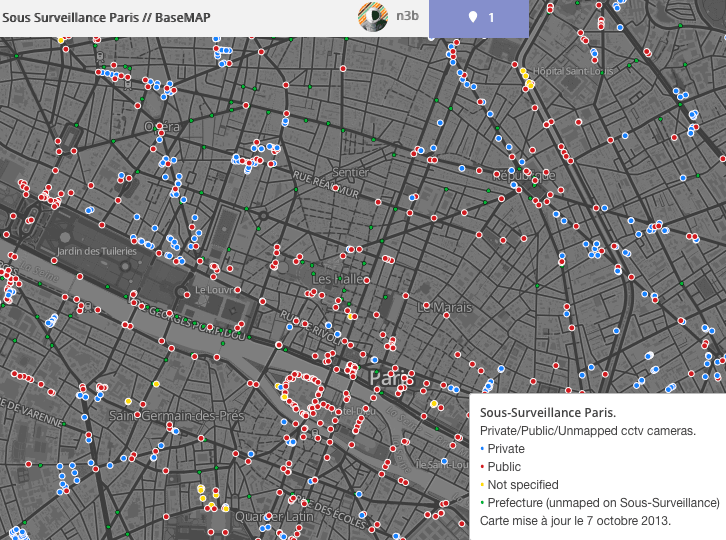Click the large Paris city label
Image resolution: width=726 pixels, height=540 pixels.
(x=392, y=378)
